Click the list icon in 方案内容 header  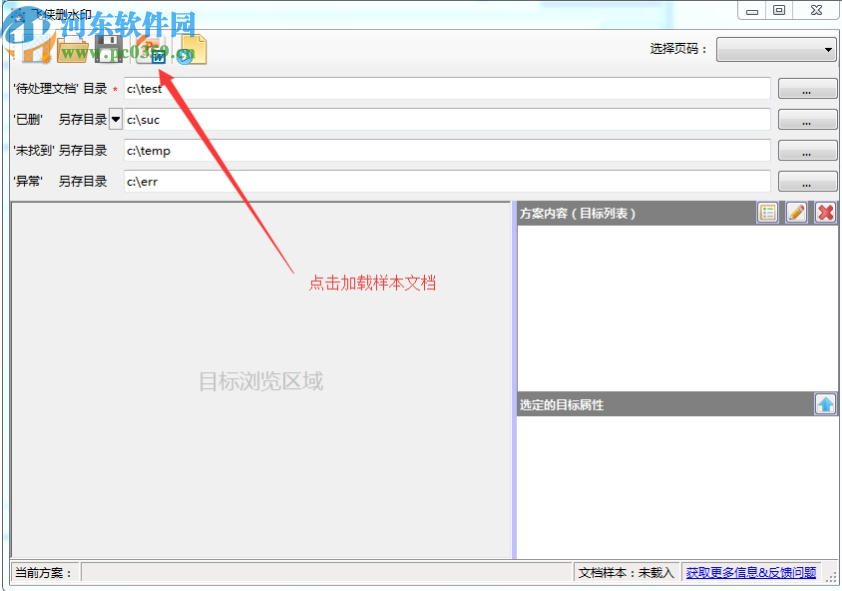coord(768,213)
